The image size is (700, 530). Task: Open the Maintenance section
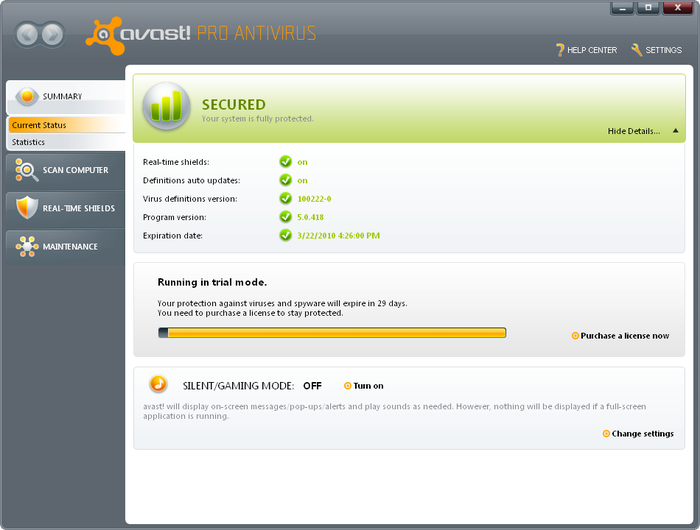(x=66, y=247)
